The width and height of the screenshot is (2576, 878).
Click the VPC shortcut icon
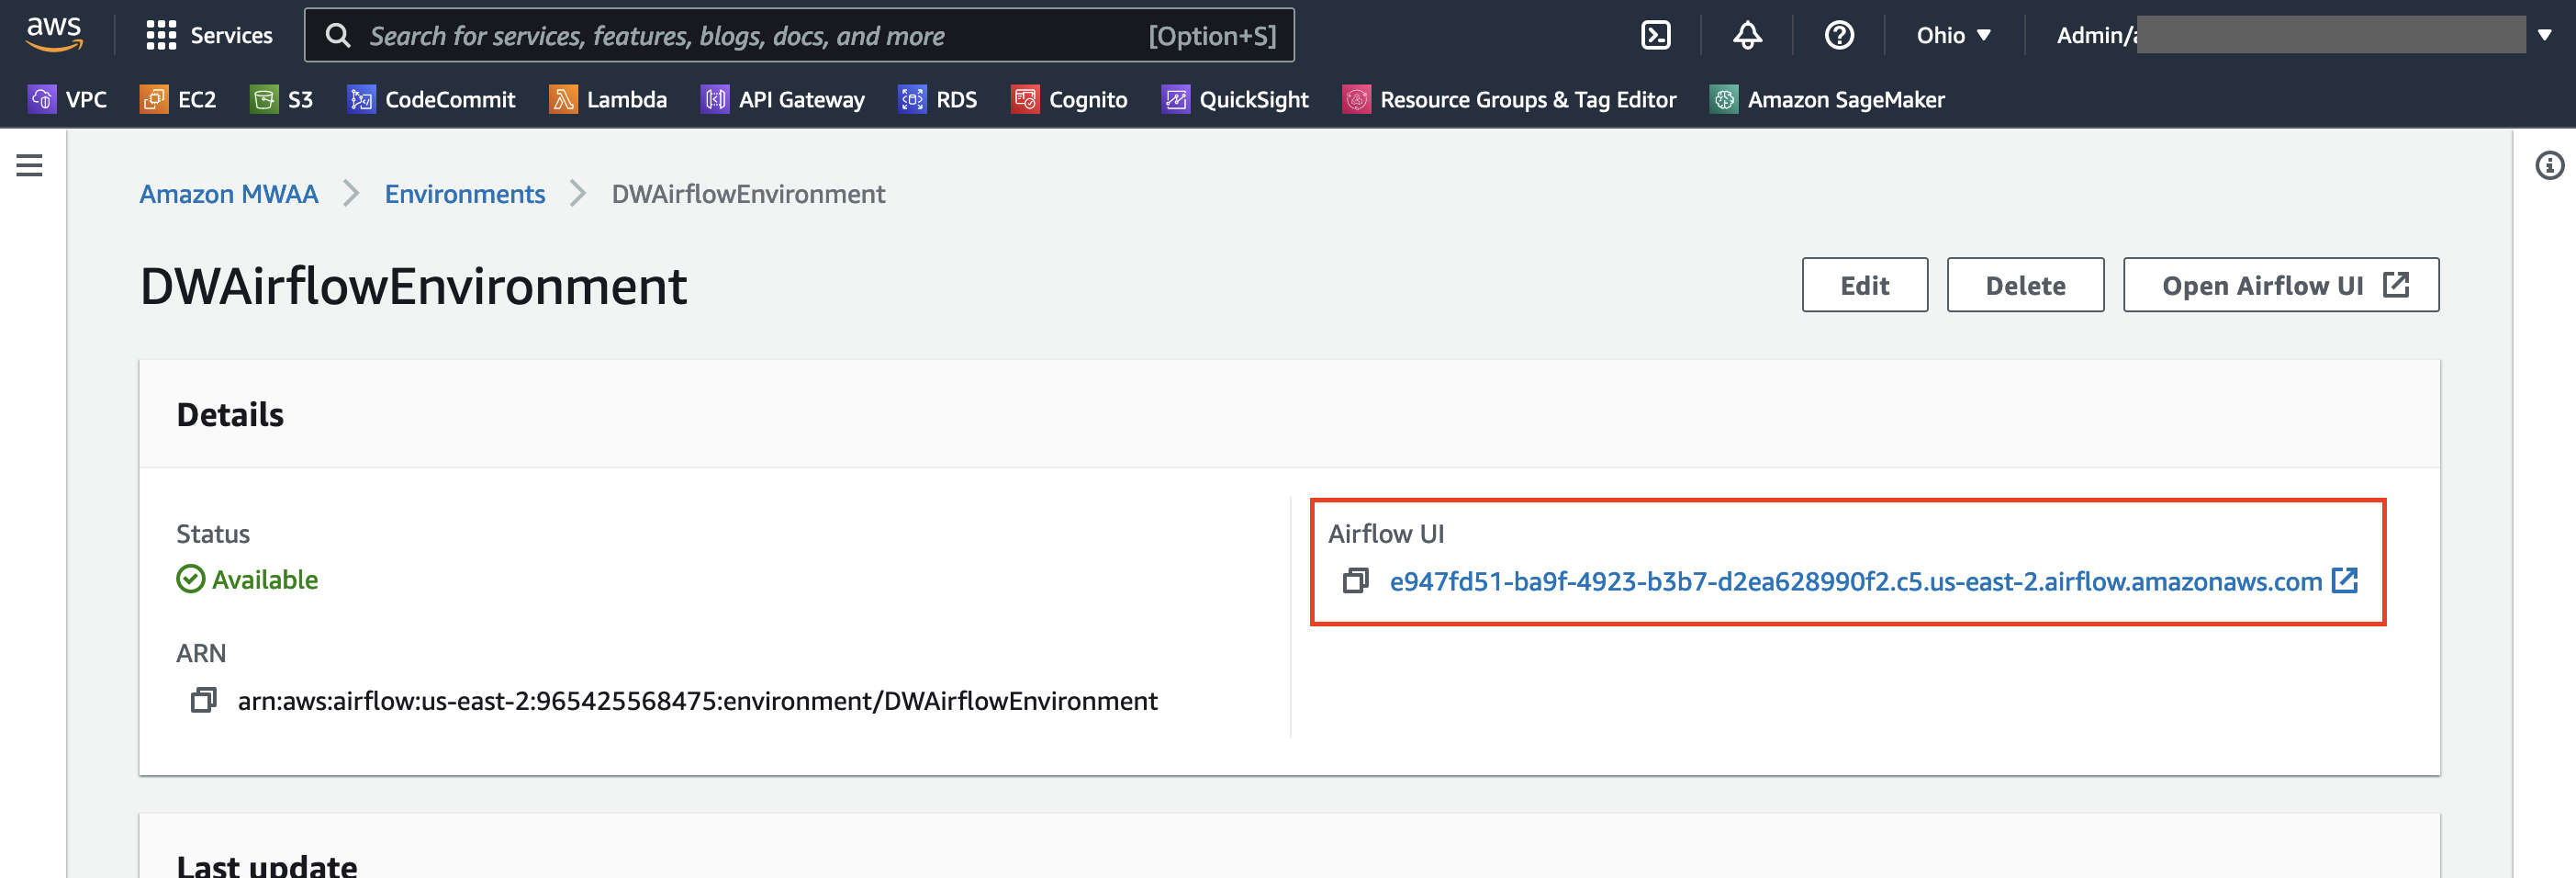point(42,99)
